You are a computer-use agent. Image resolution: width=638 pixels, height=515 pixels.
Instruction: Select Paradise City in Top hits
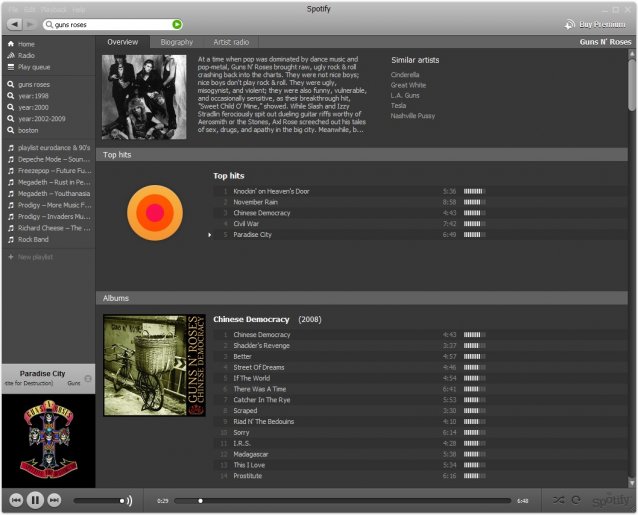tap(420, 235)
